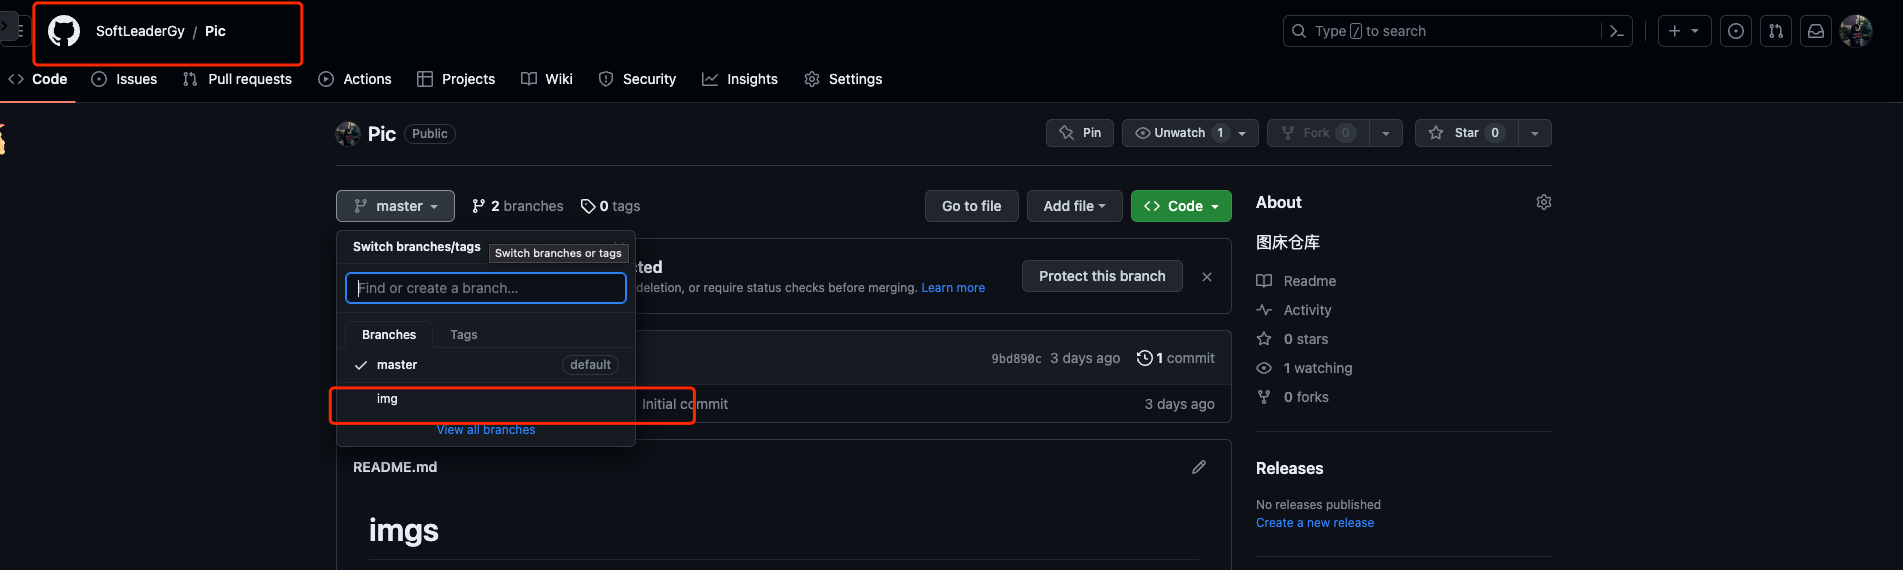Click the GitHub Octocat logo
1903x570 pixels.
[x=64, y=31]
